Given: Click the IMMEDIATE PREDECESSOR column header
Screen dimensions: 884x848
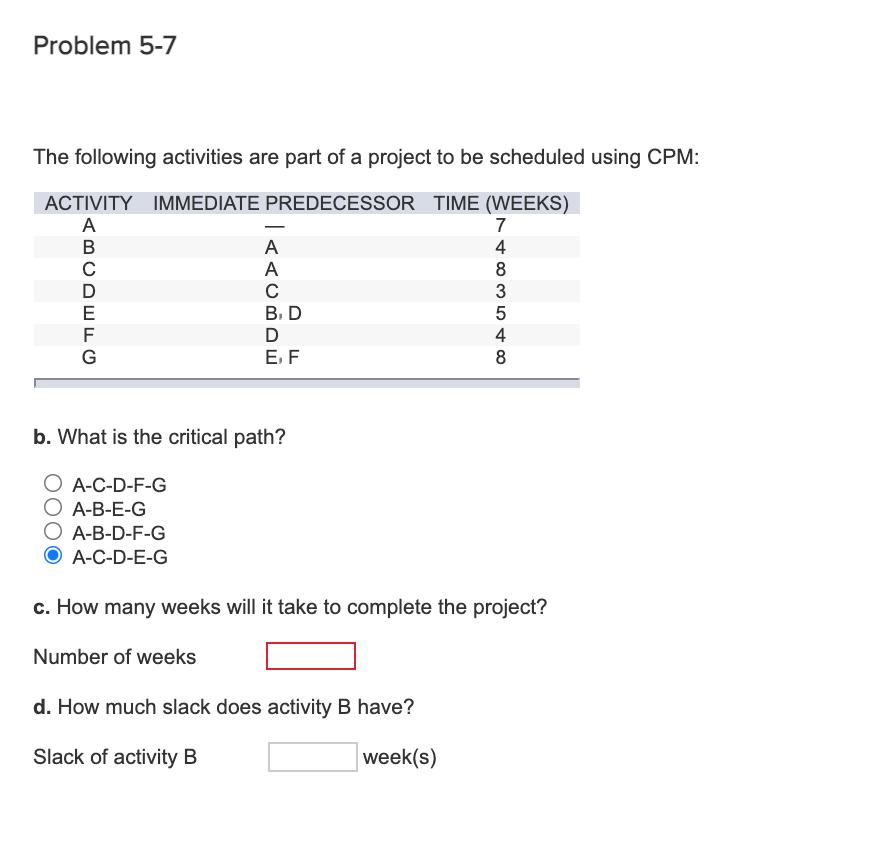Looking at the screenshot, I should tap(283, 202).
